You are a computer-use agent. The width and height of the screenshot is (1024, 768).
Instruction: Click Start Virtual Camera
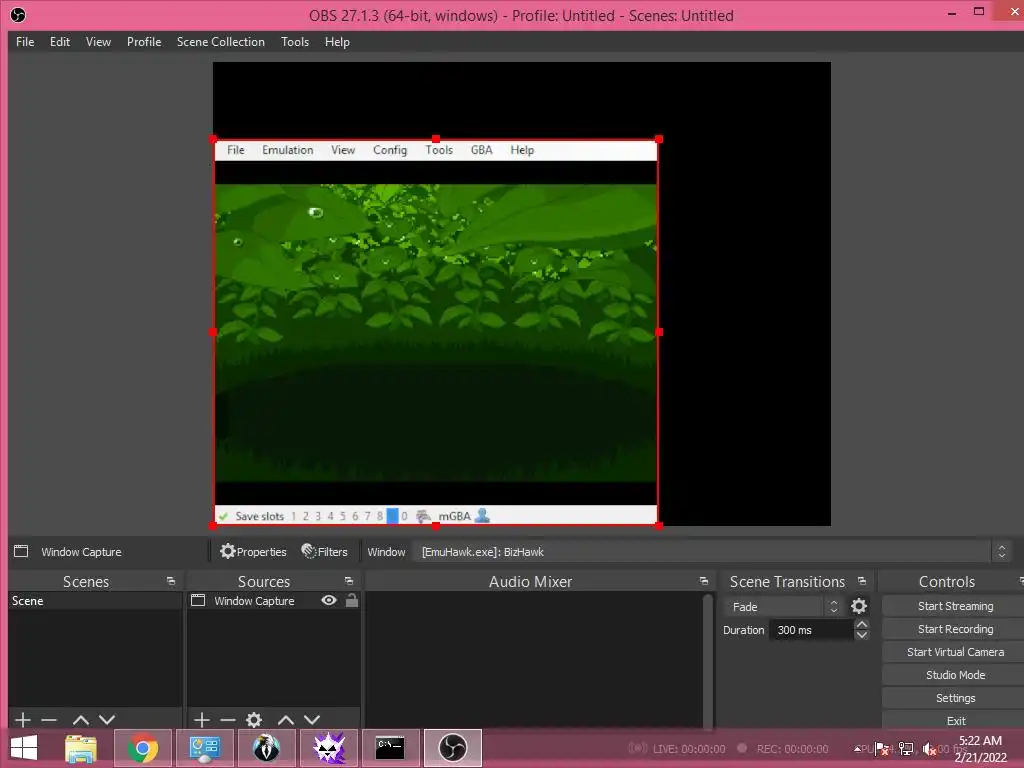point(955,652)
